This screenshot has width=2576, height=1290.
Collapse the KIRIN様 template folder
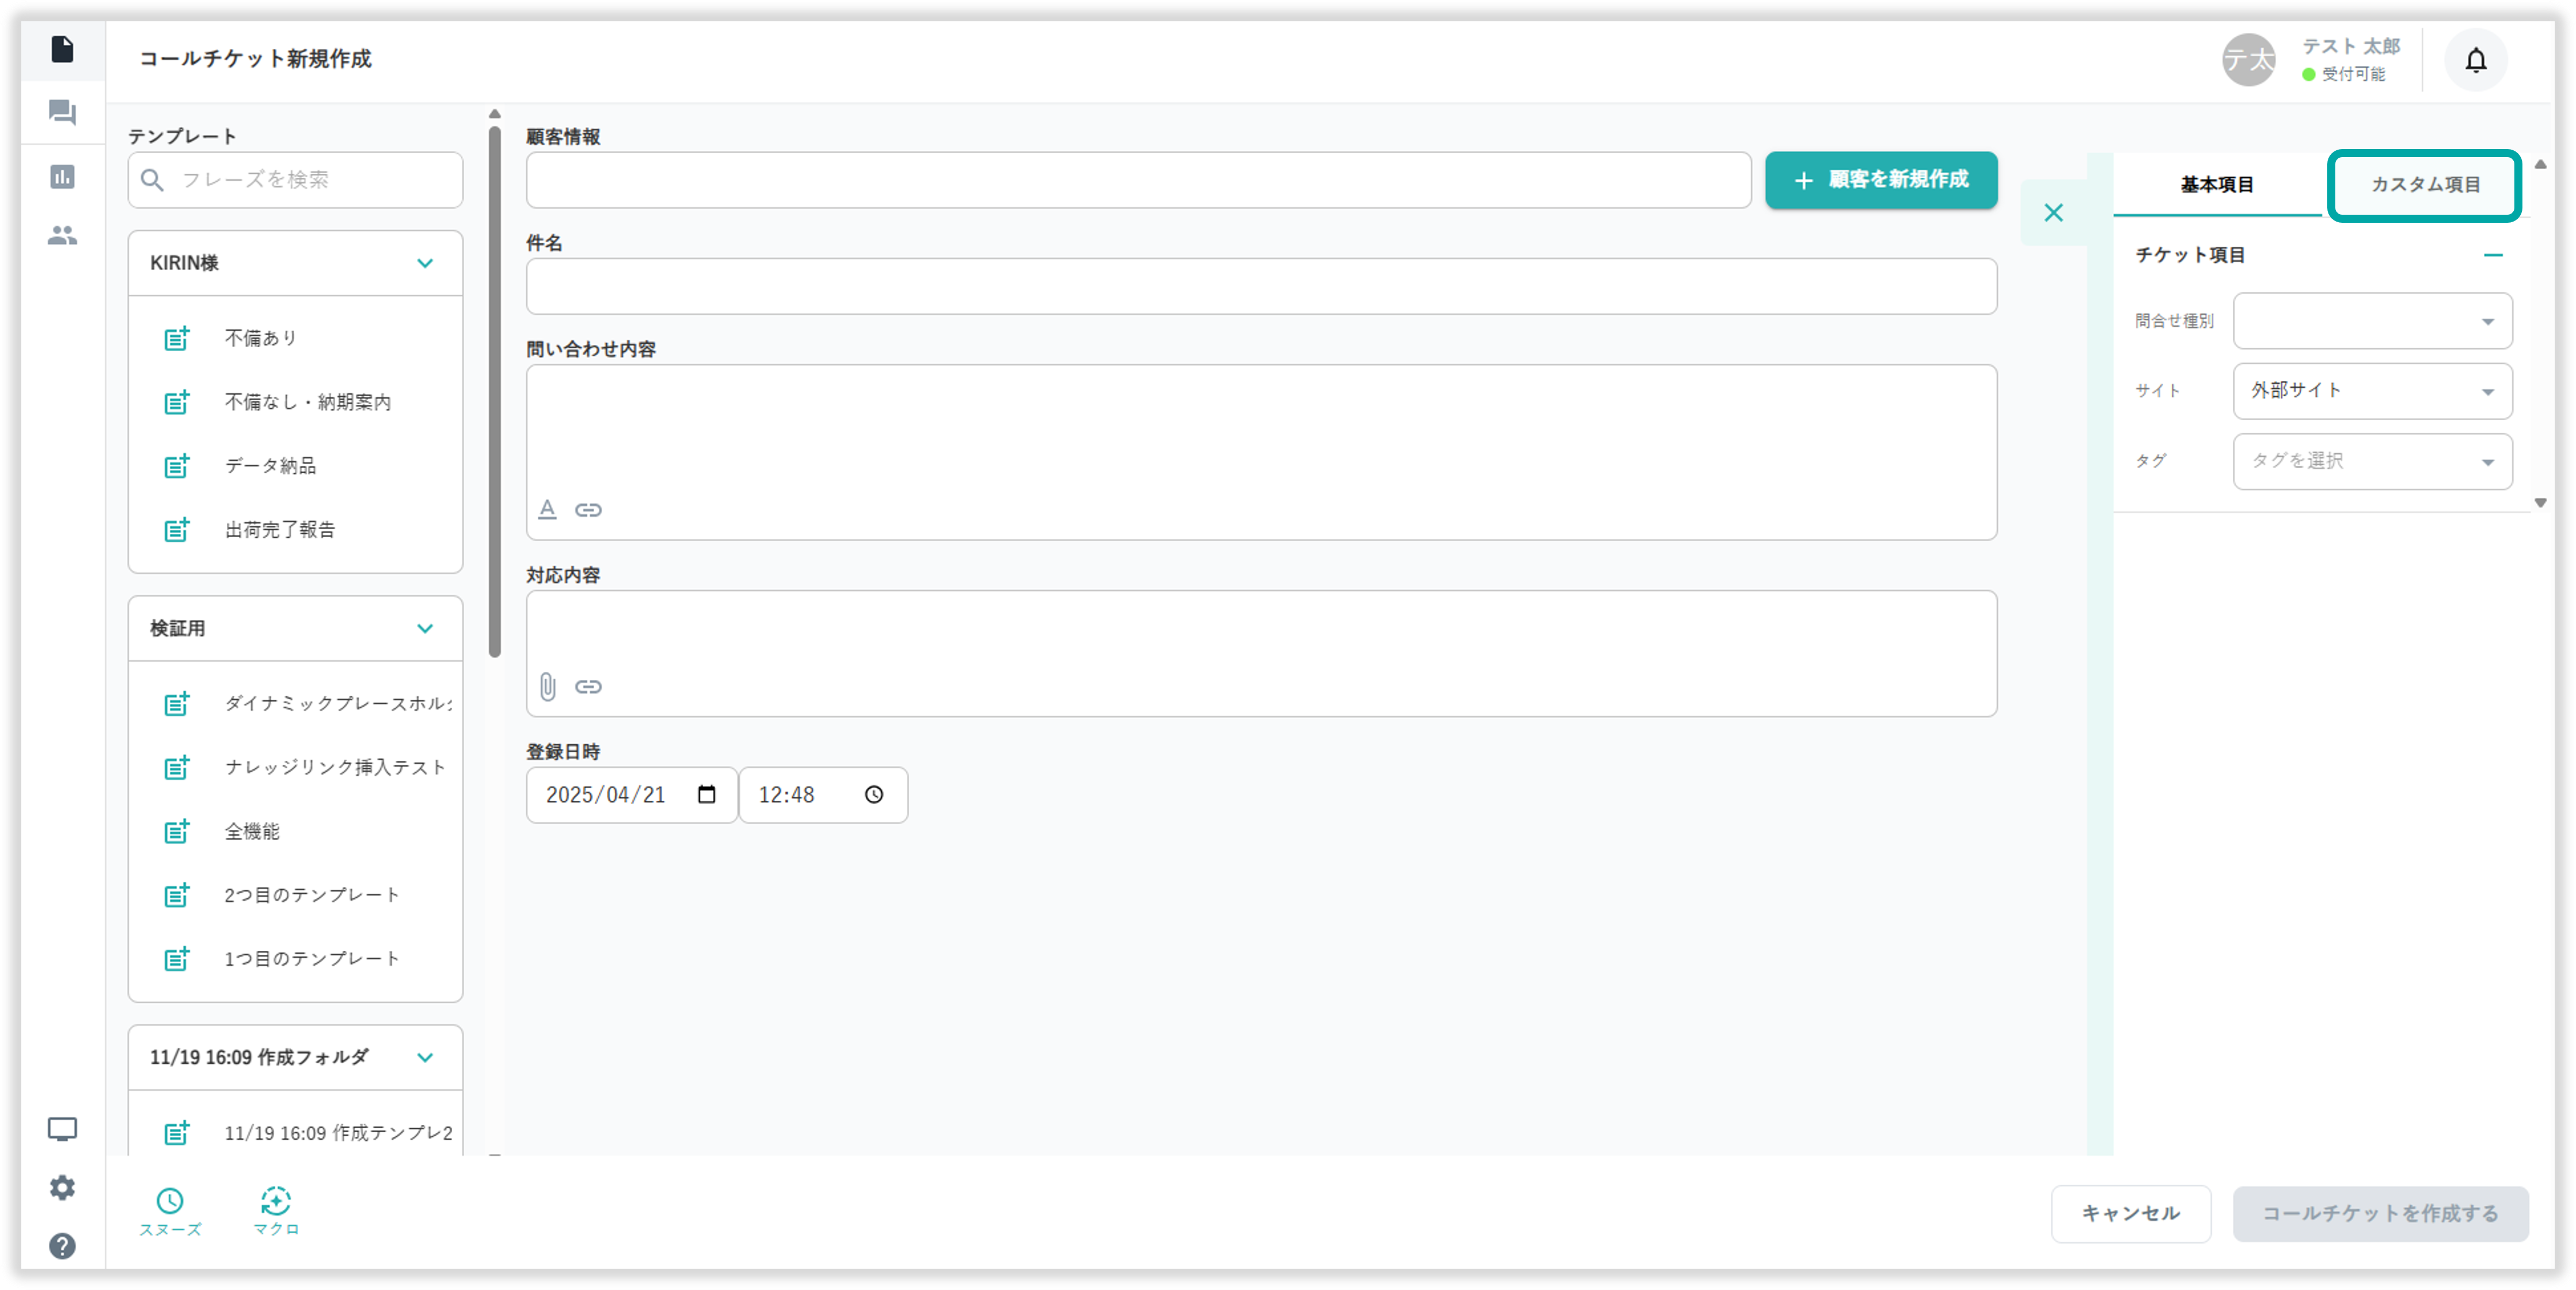(425, 263)
